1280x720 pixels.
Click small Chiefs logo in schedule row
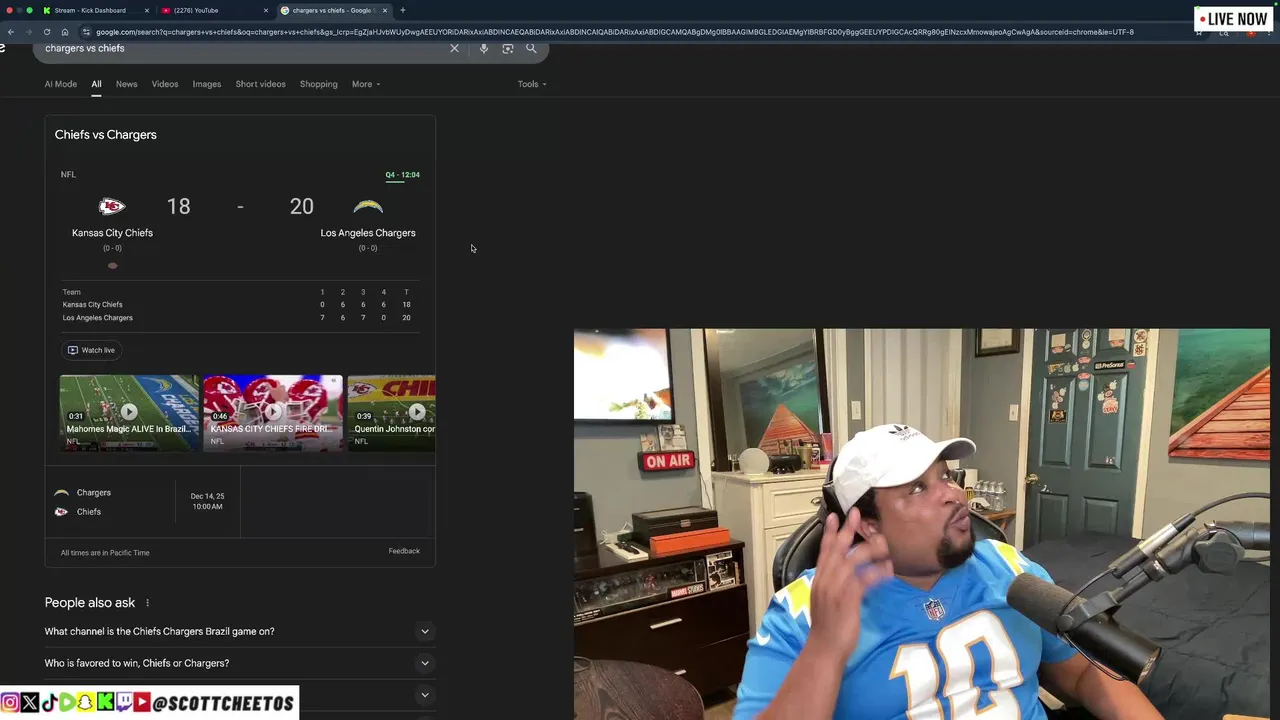tap(61, 512)
